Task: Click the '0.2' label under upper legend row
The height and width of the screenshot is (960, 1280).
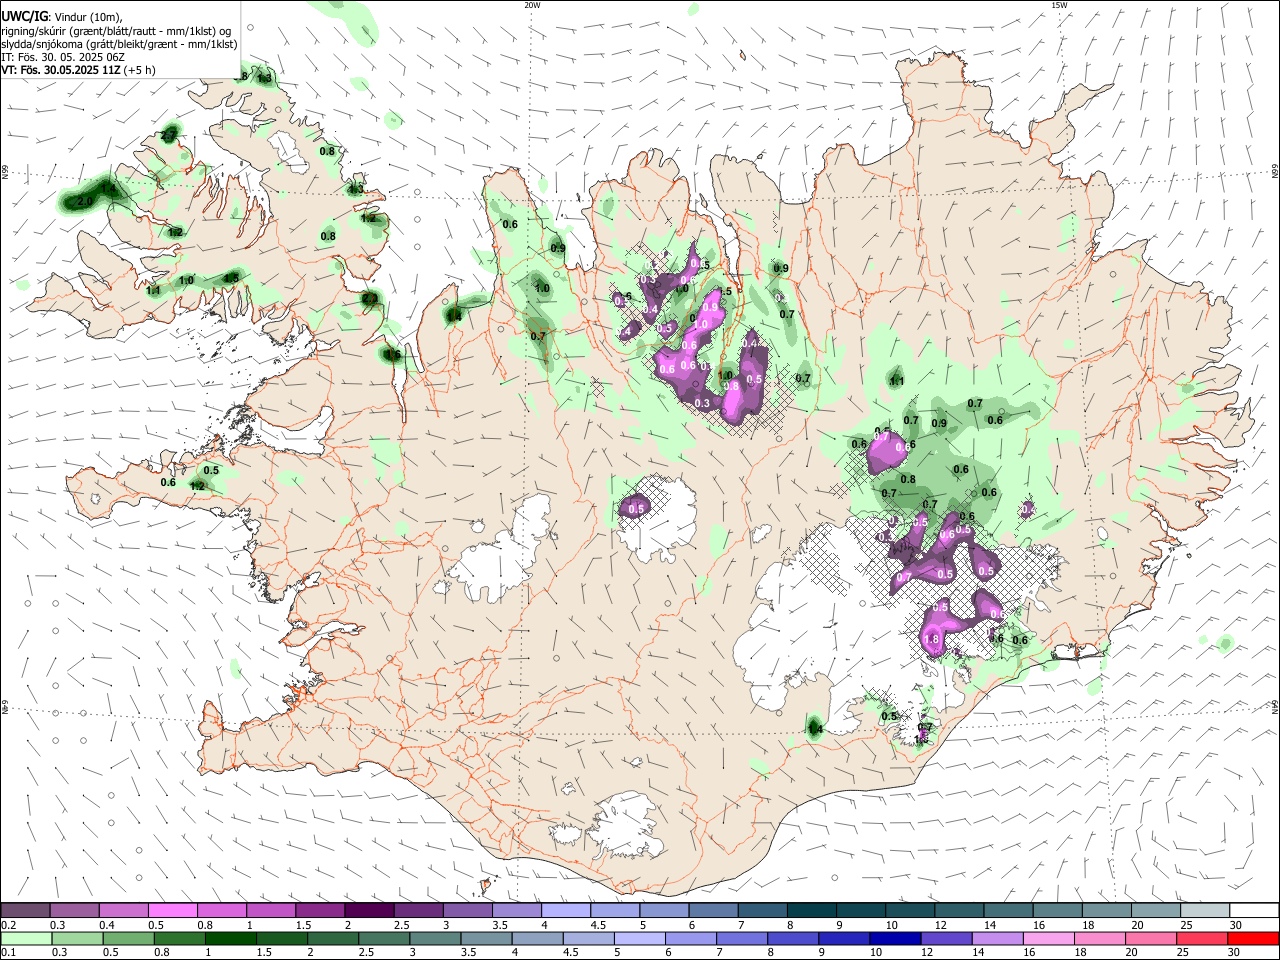Action: (x=9, y=925)
